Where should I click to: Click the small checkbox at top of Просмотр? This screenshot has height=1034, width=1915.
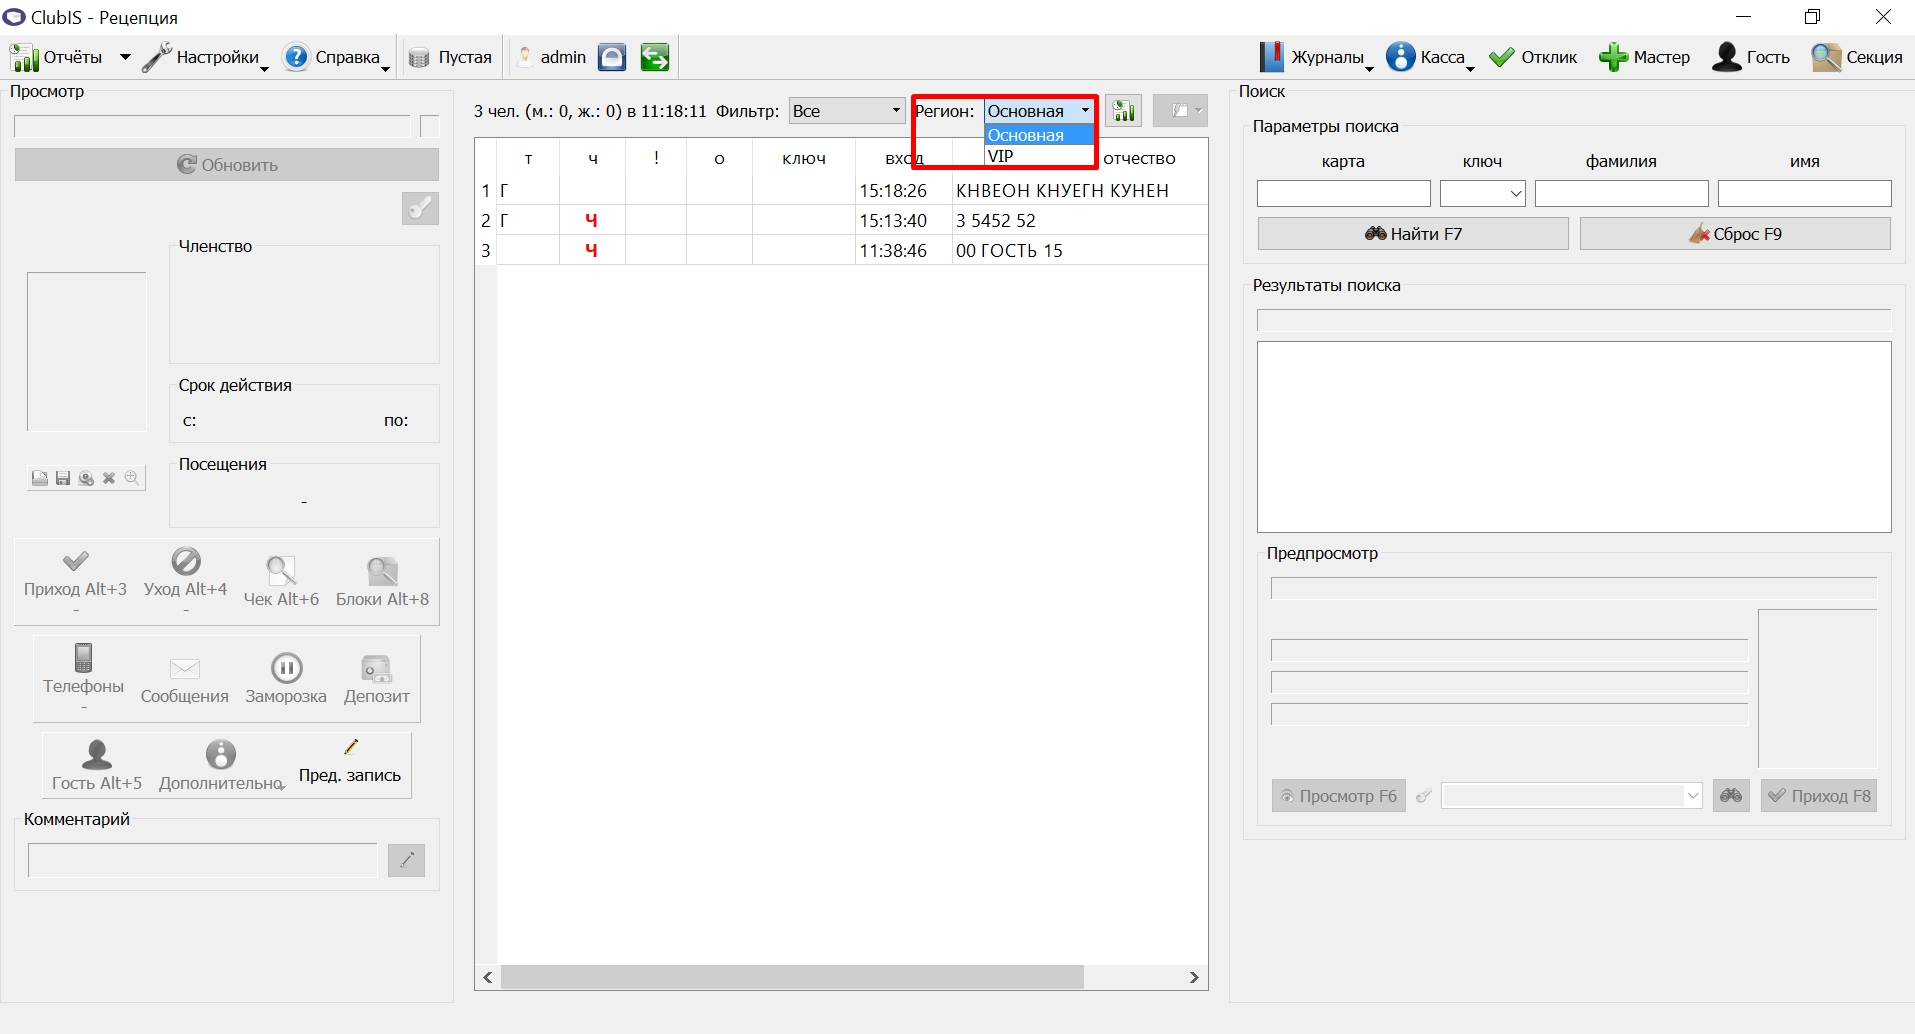430,126
